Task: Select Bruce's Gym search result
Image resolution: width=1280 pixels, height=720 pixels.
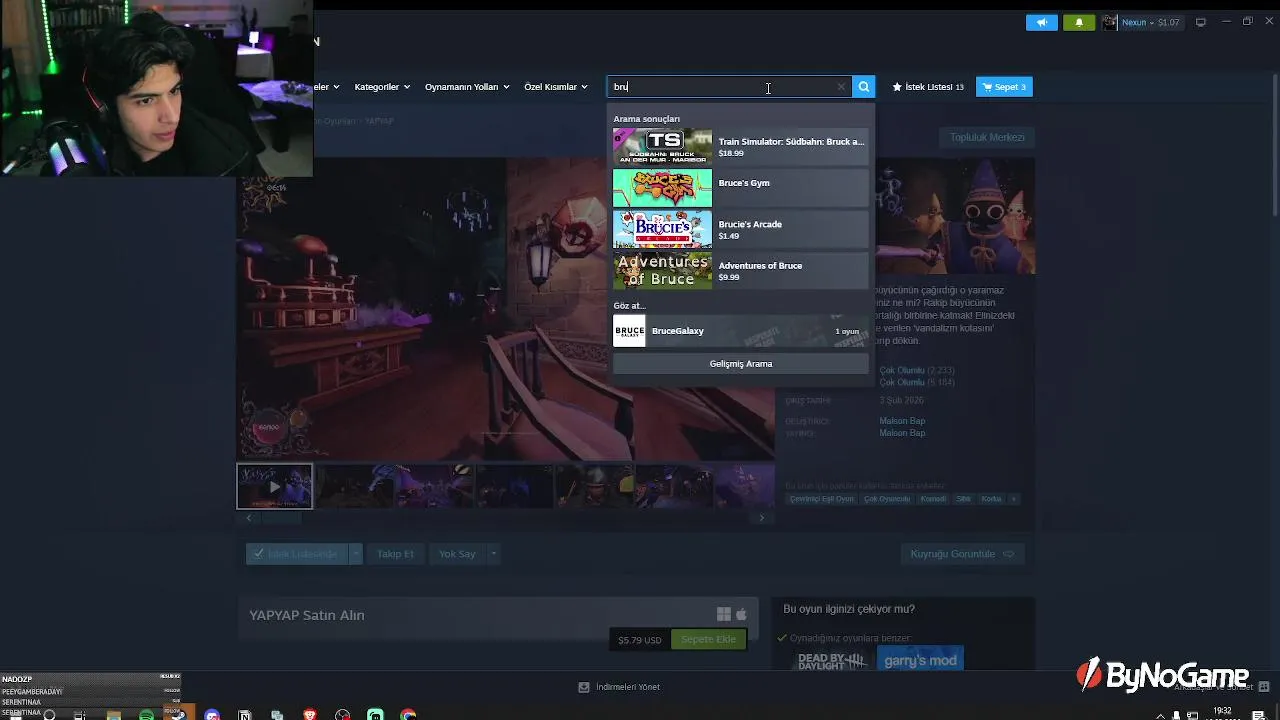Action: click(x=740, y=188)
